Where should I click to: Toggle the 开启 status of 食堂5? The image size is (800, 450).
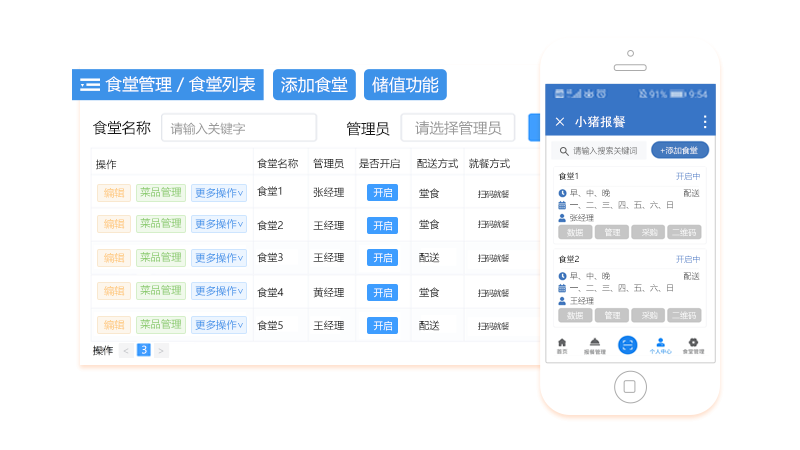383,326
